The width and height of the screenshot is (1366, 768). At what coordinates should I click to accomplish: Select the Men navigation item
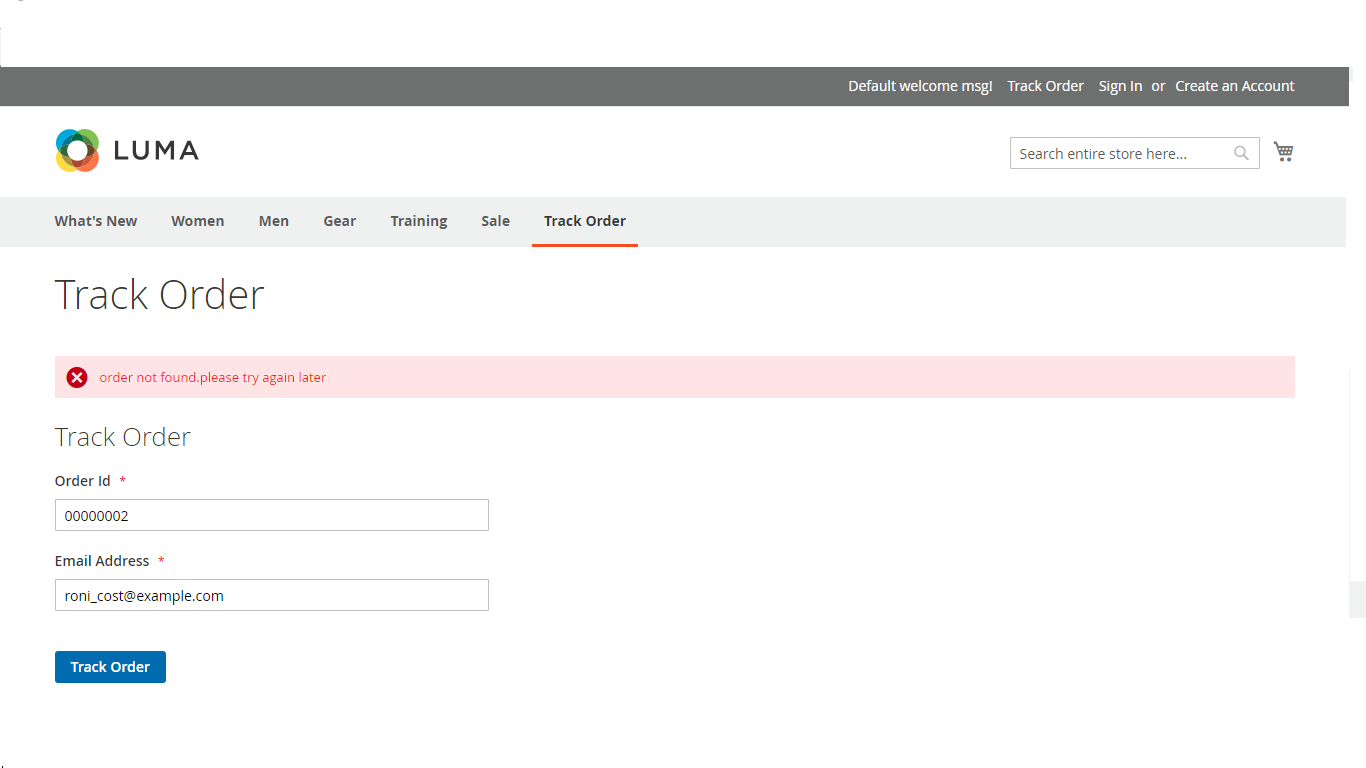click(274, 221)
